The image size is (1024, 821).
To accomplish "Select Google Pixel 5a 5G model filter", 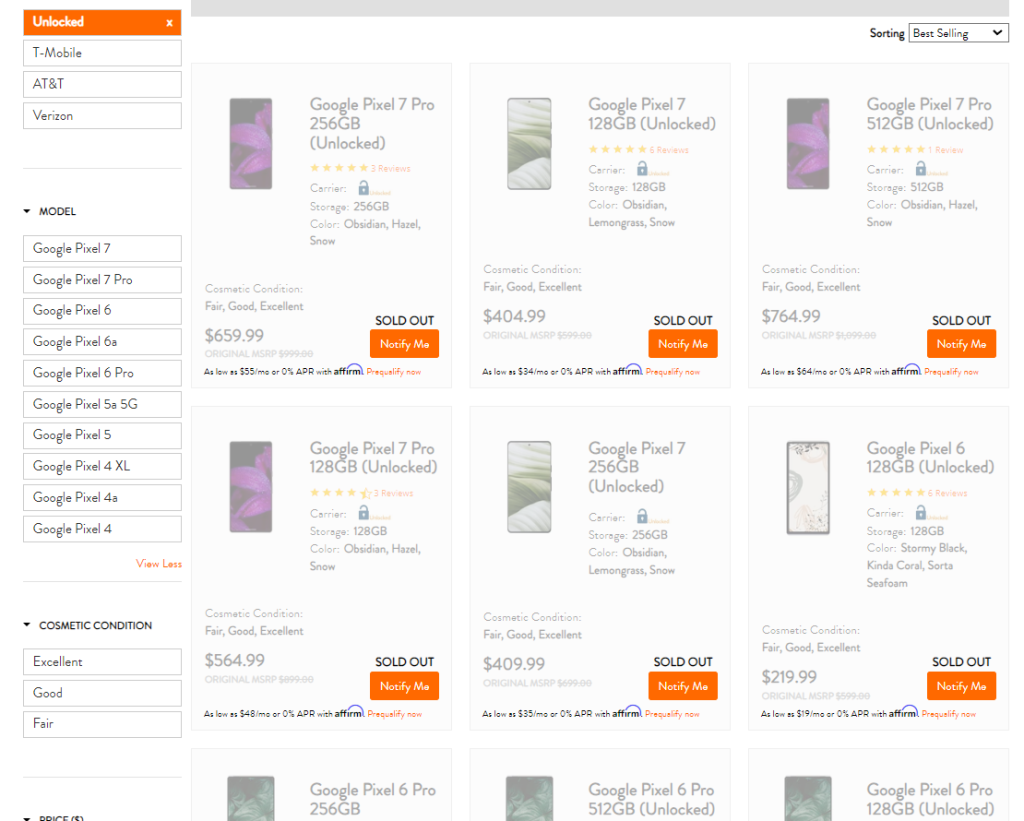I will (x=103, y=404).
